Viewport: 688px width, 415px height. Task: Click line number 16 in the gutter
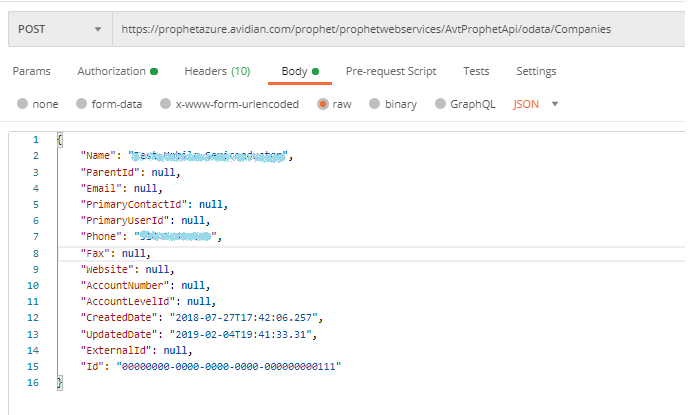33,383
